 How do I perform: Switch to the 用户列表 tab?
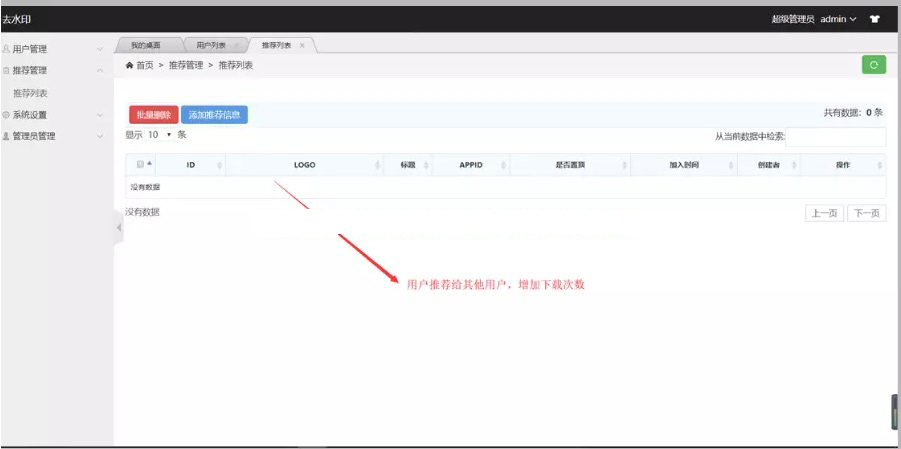pyautogui.click(x=211, y=45)
